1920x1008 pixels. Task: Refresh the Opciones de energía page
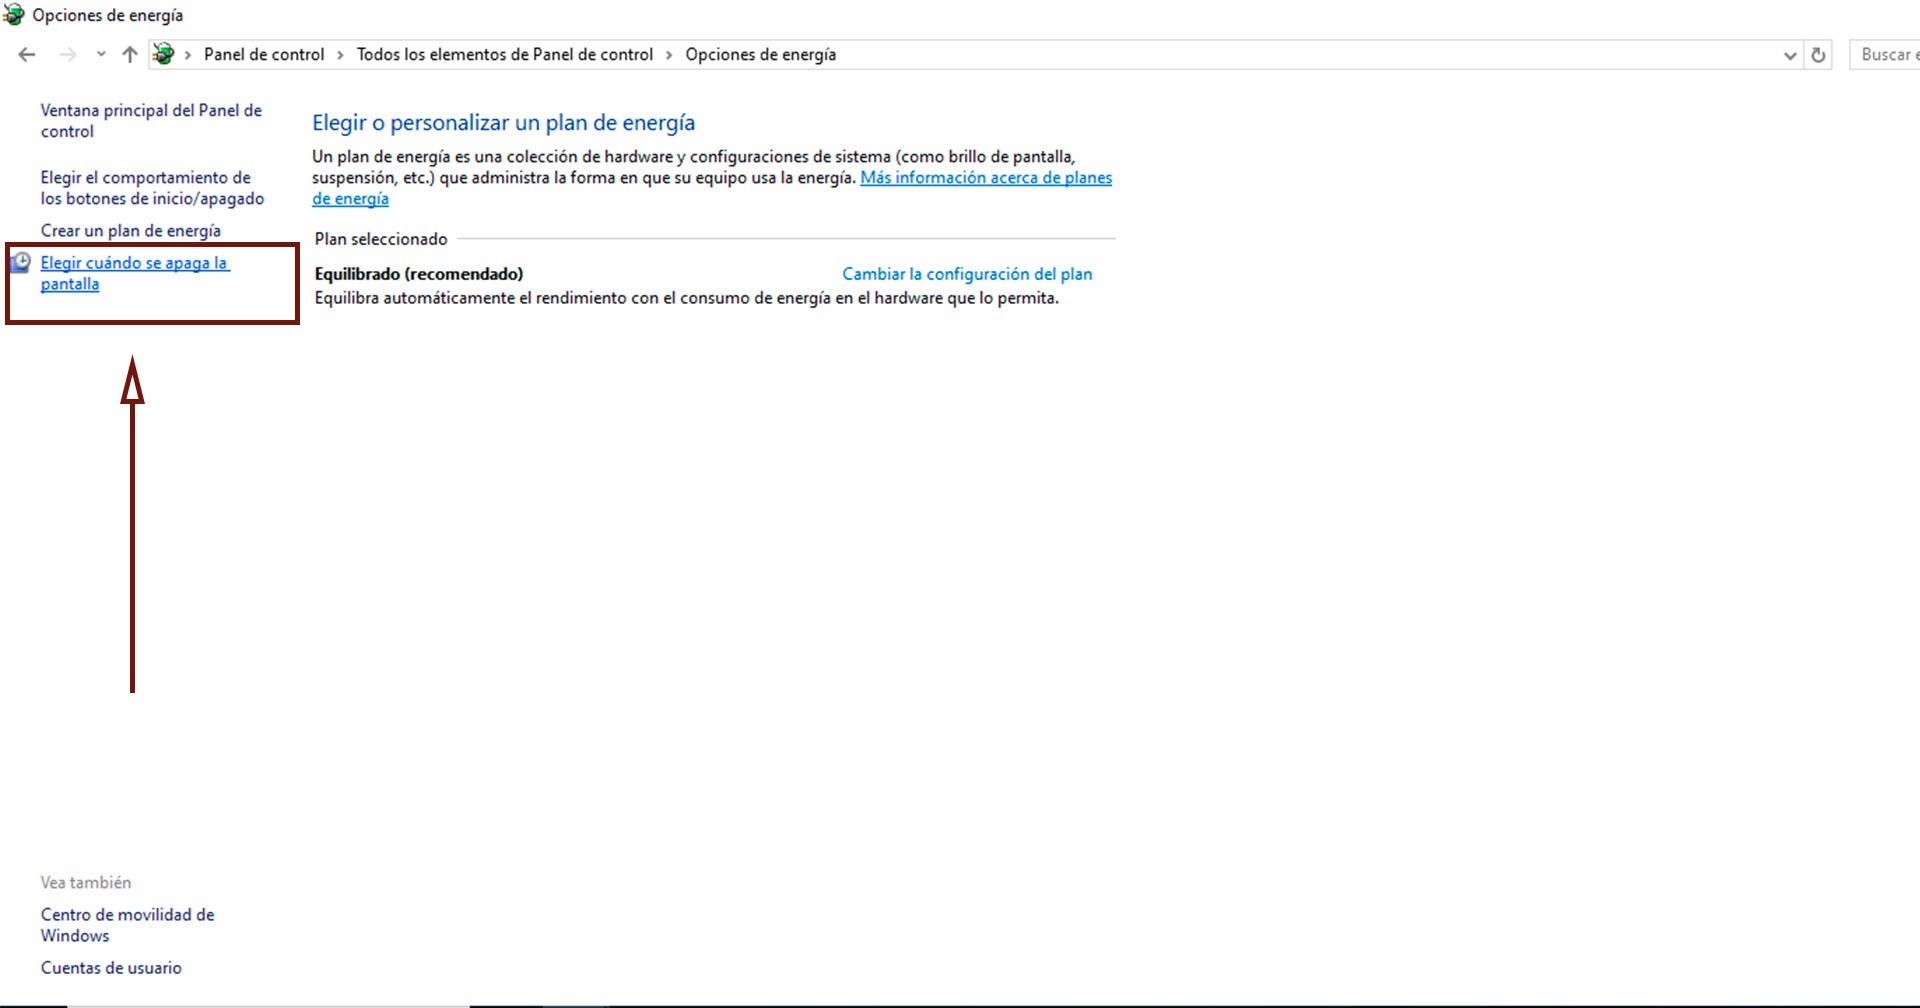(1818, 55)
